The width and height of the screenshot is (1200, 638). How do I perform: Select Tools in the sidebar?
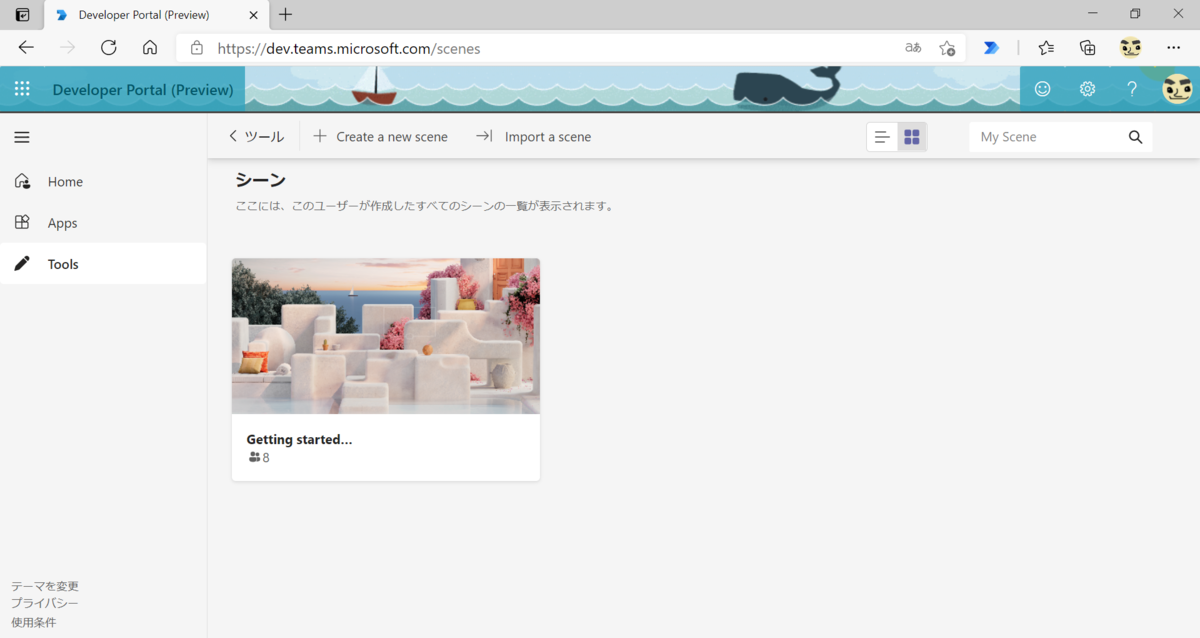point(103,264)
